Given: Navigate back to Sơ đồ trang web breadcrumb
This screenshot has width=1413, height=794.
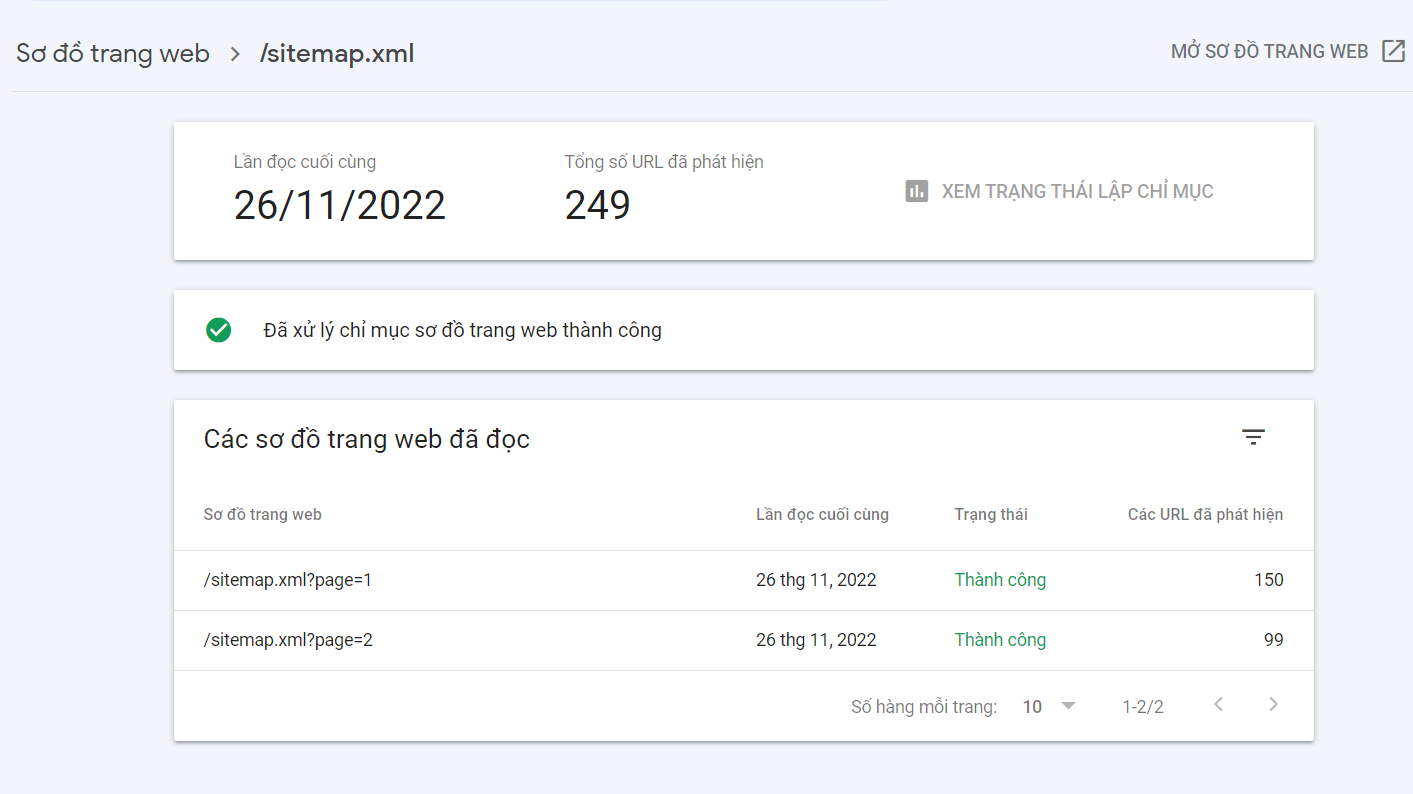Looking at the screenshot, I should click(113, 53).
